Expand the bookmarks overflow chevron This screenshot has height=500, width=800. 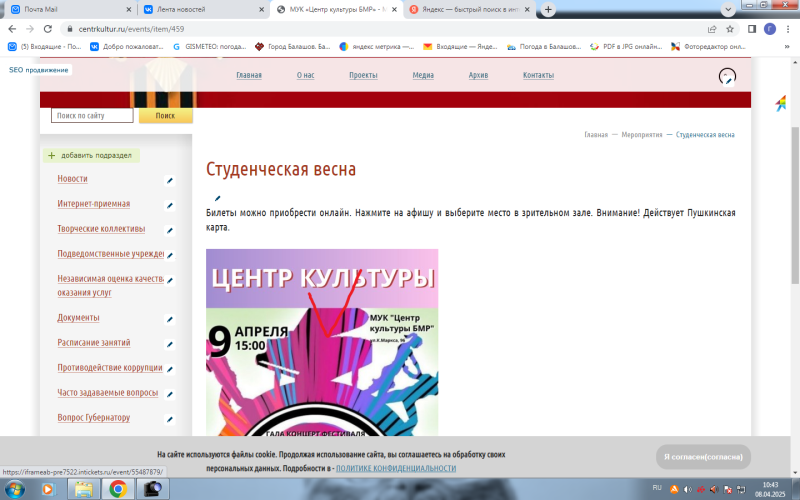787,46
